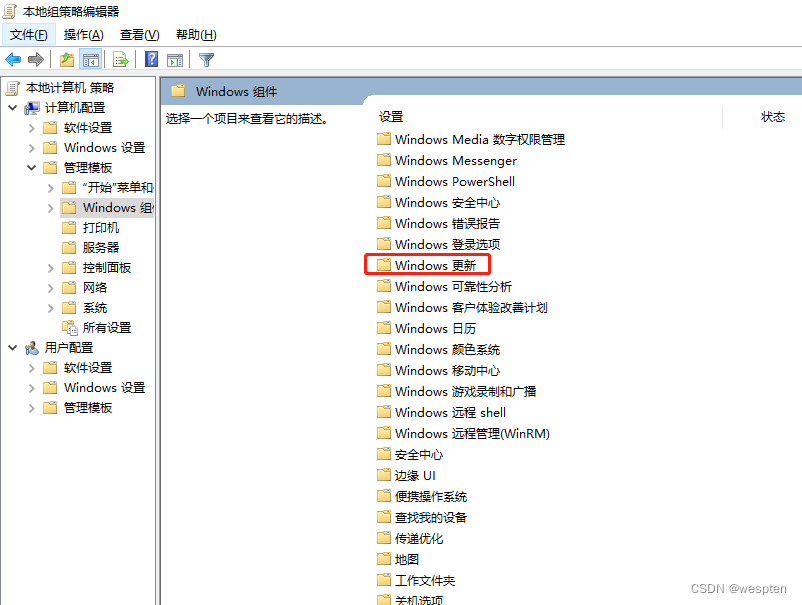
Task: Collapse the 用户配置 tree node
Action: click(13, 348)
